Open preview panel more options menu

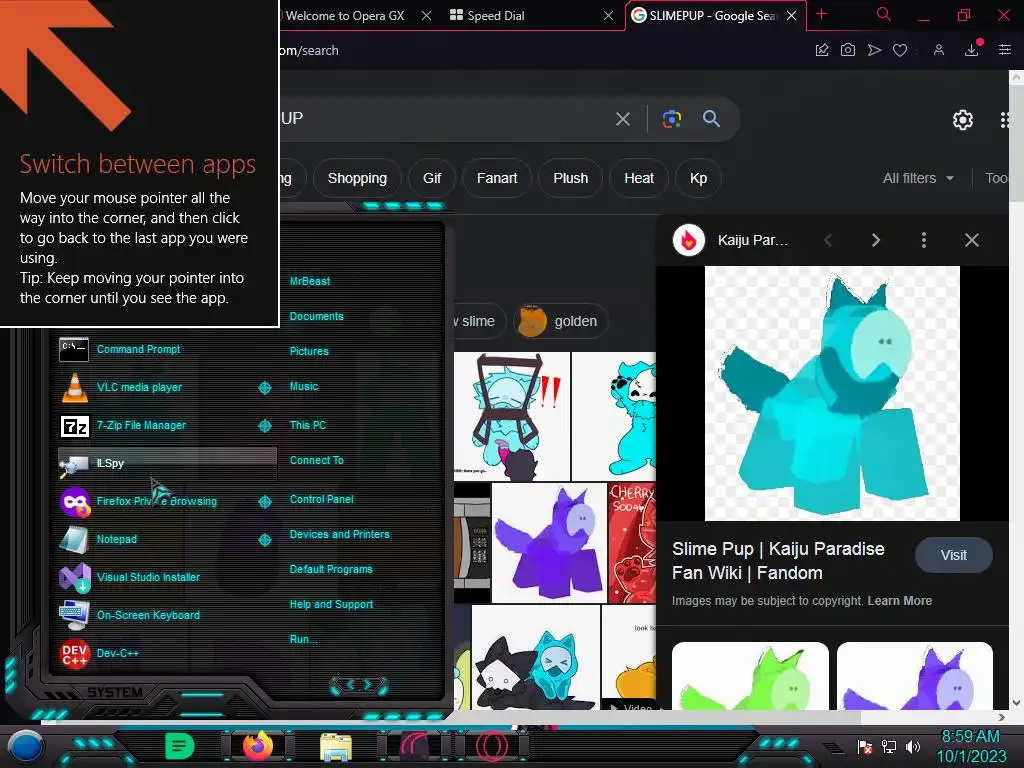pyautogui.click(x=923, y=240)
